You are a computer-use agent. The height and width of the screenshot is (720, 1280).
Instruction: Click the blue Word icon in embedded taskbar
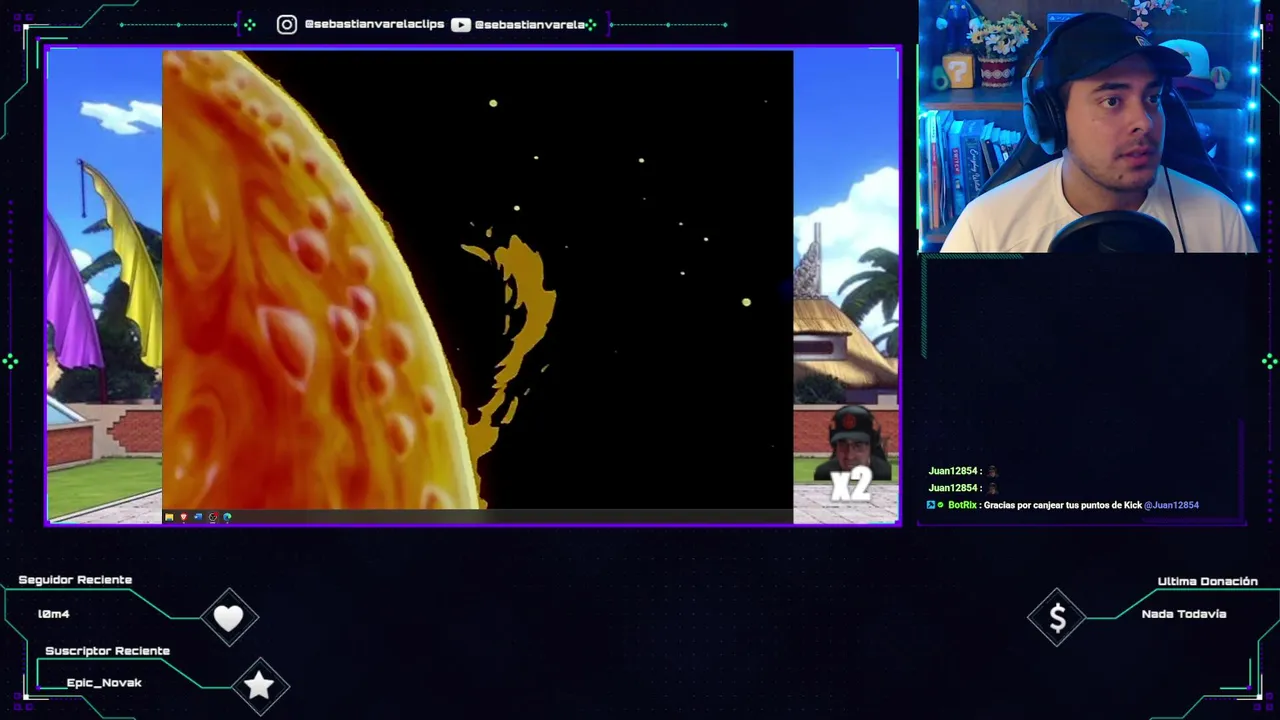(198, 517)
